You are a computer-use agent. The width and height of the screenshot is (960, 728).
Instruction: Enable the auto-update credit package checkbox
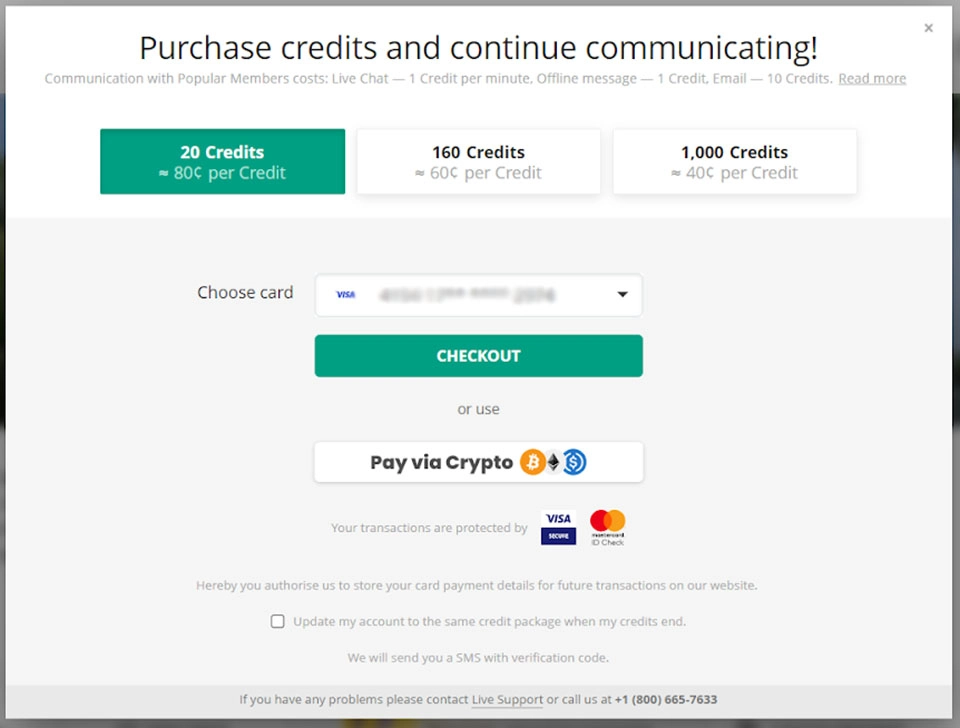277,621
